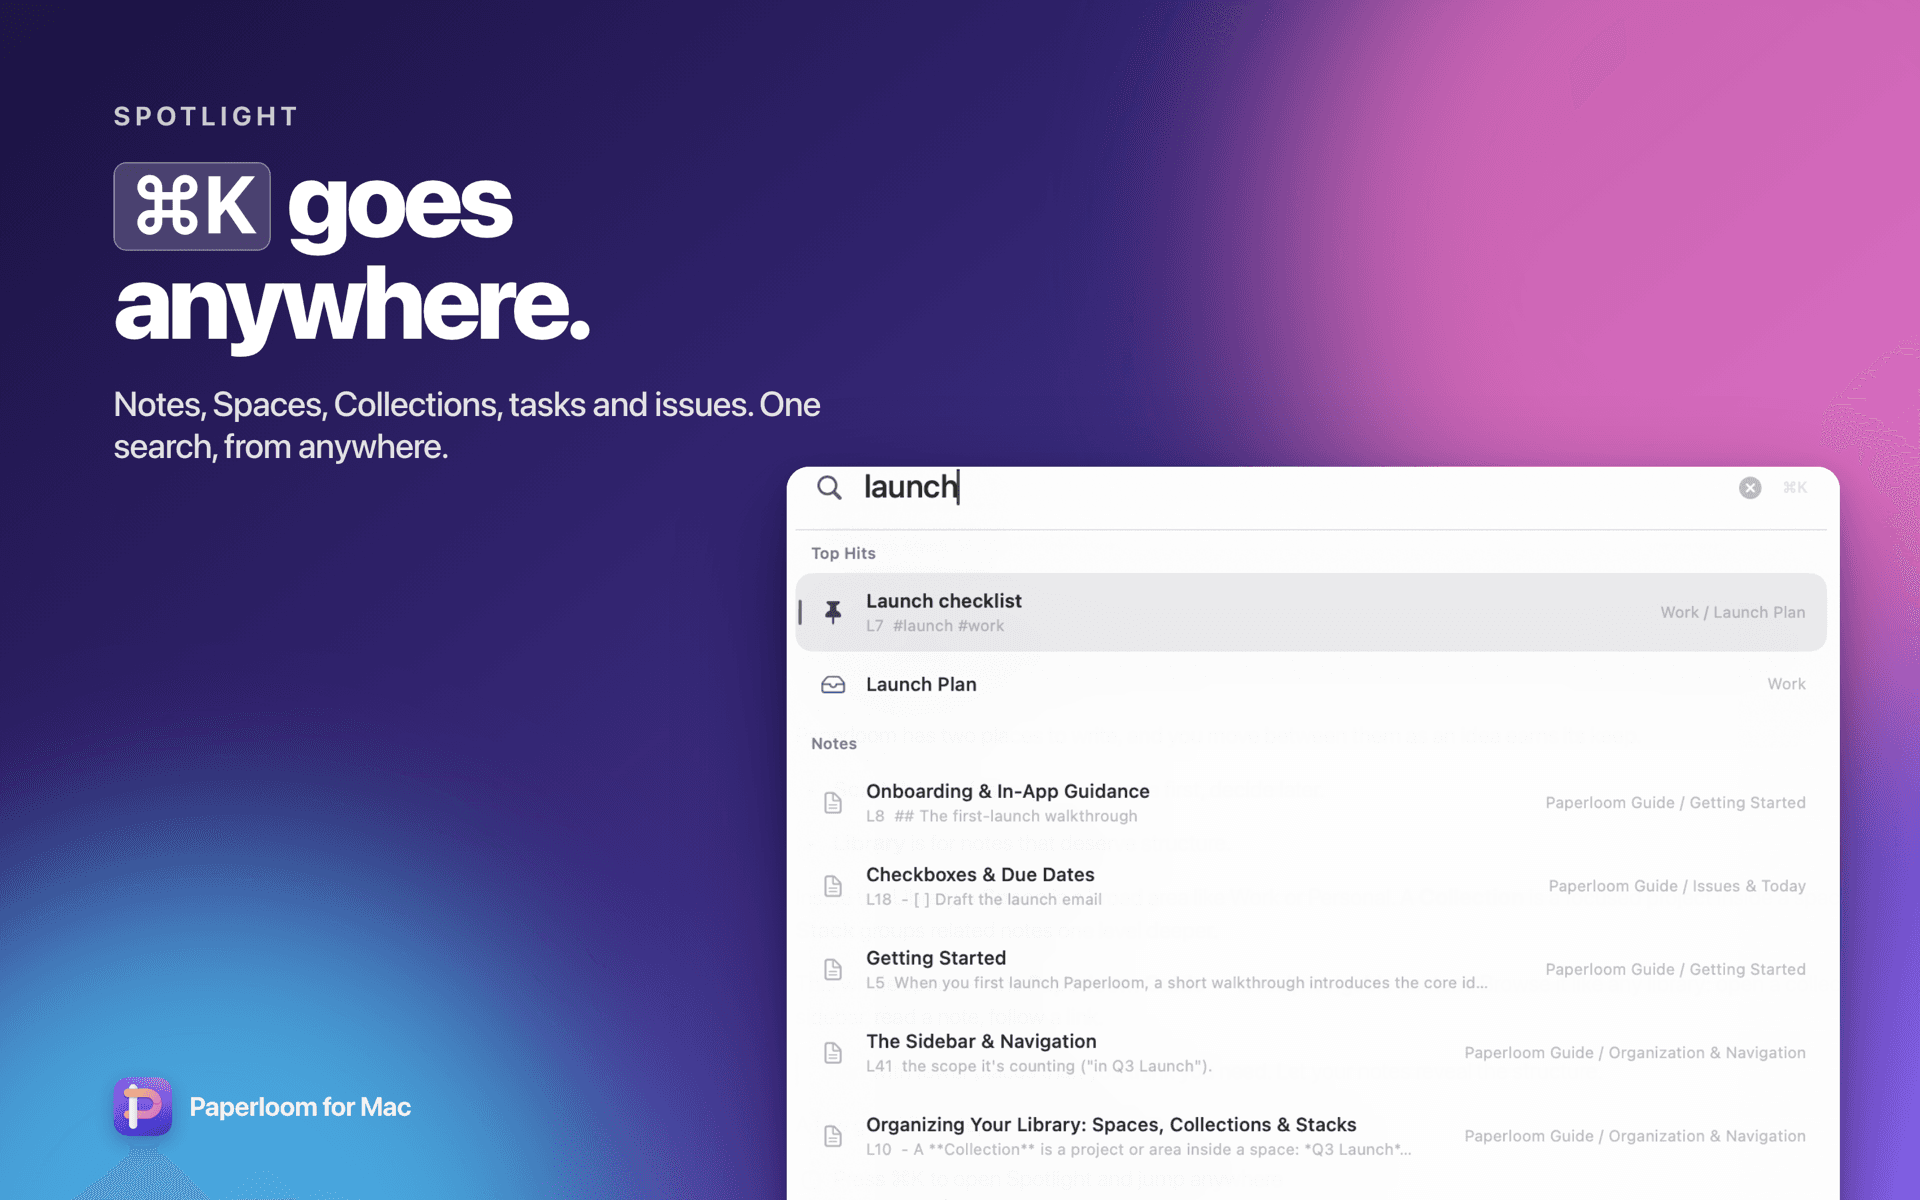The image size is (1920, 1200).
Task: Click the large ⌘K keycap badge
Action: point(192,206)
